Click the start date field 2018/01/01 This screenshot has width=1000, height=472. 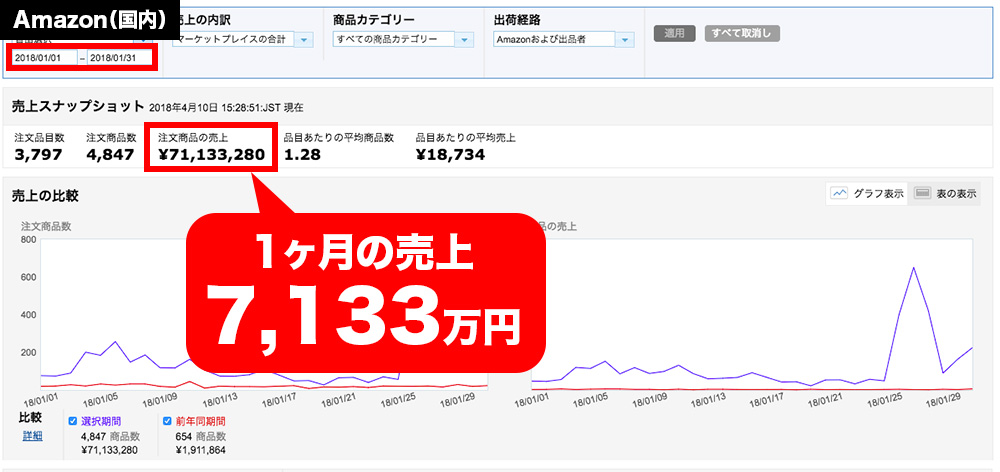point(45,58)
